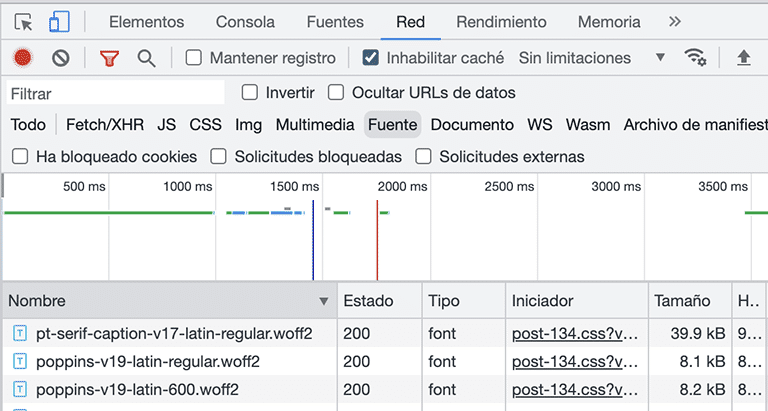Stop recording network log red button
This screenshot has height=411, width=768.
pyautogui.click(x=23, y=58)
